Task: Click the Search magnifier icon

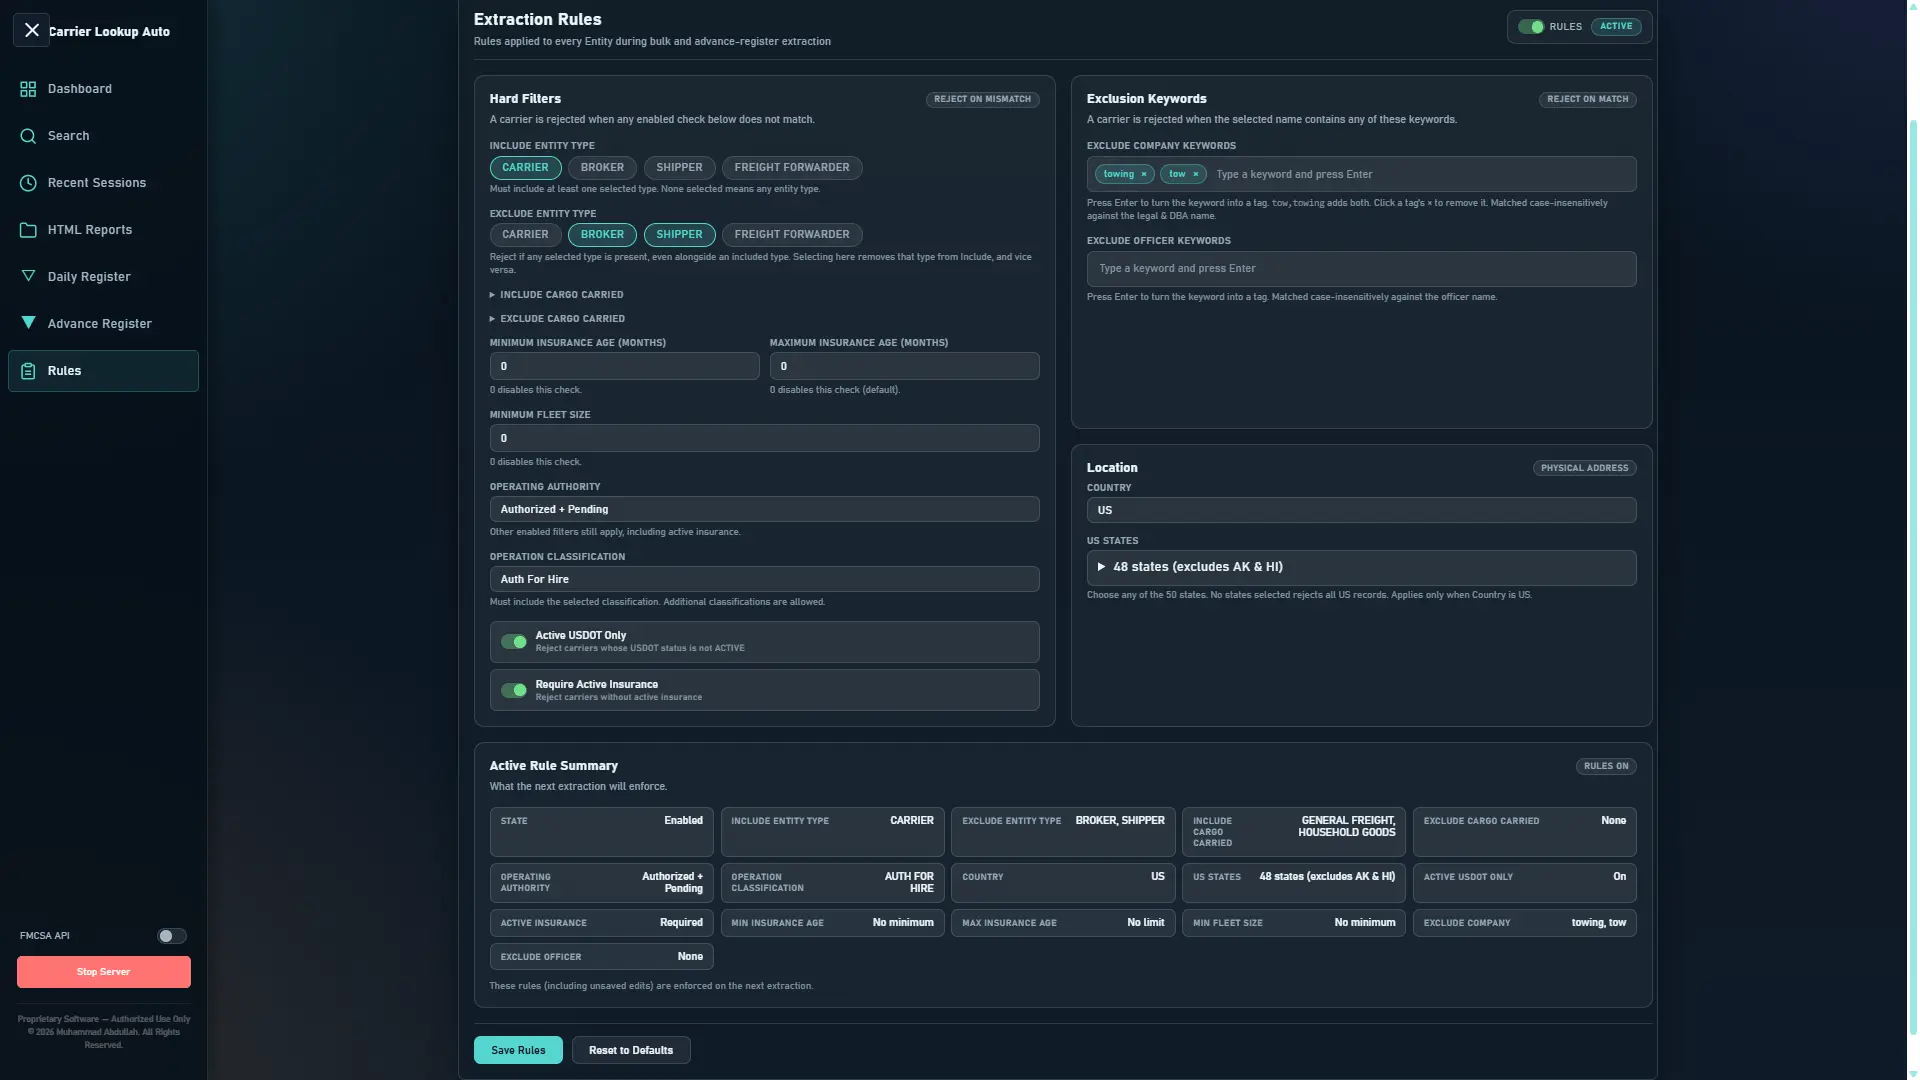Action: pos(28,136)
